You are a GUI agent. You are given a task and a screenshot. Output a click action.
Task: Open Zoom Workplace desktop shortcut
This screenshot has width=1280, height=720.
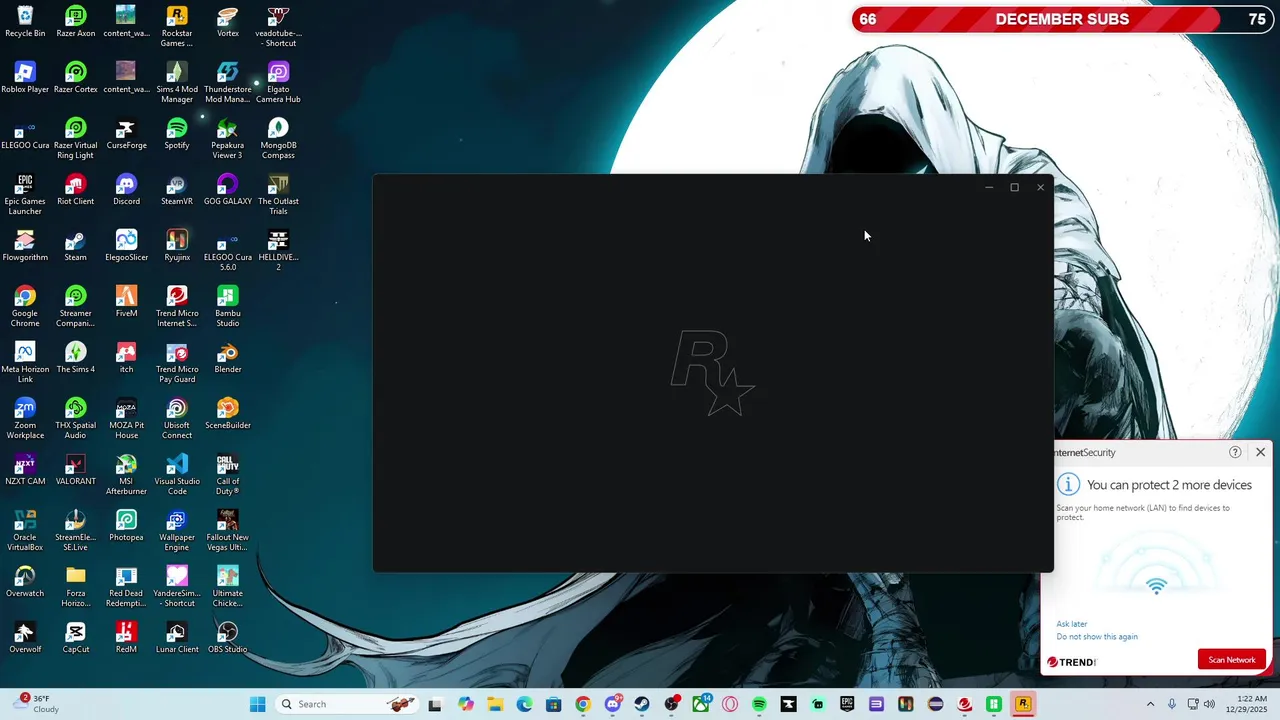point(25,418)
